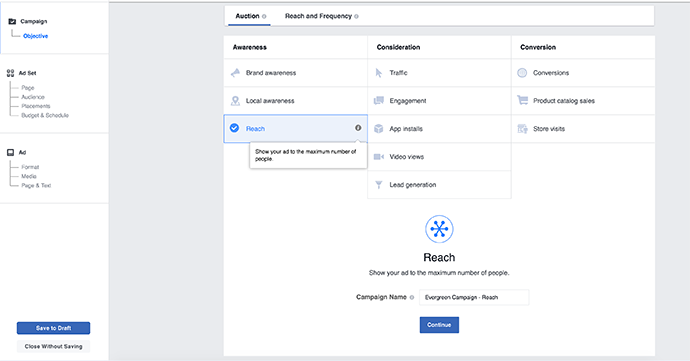Click the App installs box icon
The width and height of the screenshot is (690, 361).
pos(378,129)
